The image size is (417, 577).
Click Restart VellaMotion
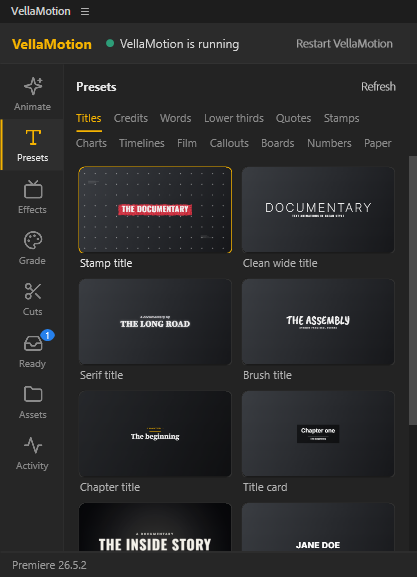(x=344, y=44)
